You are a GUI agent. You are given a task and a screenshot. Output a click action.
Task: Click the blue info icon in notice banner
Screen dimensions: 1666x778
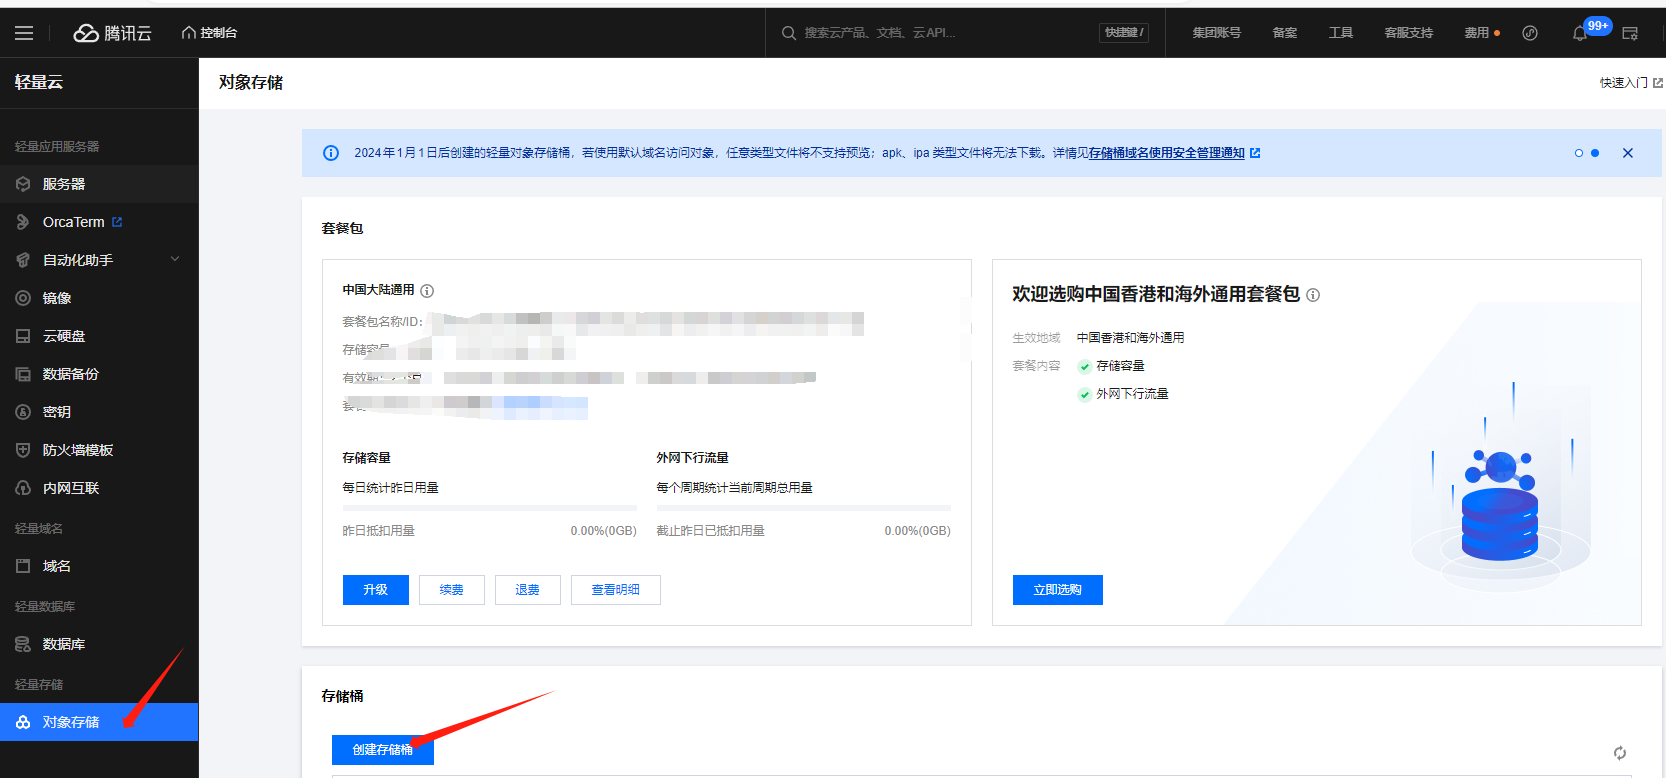tap(331, 153)
